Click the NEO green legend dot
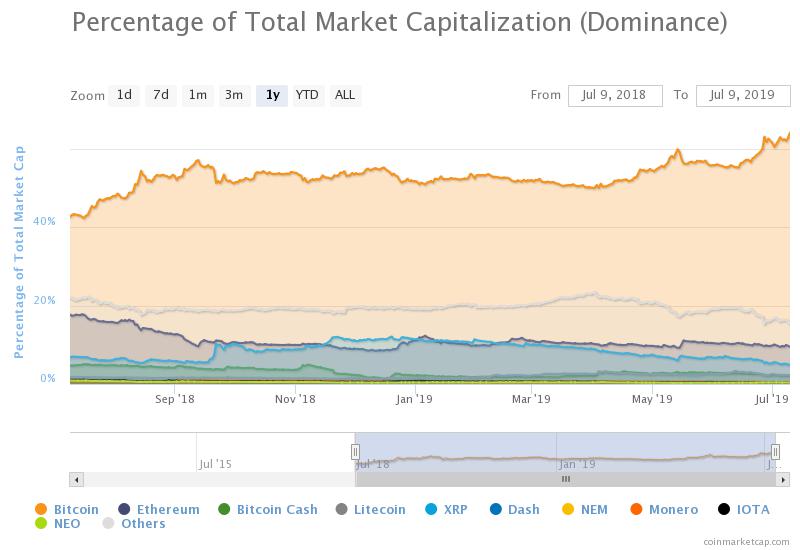 pyautogui.click(x=41, y=523)
